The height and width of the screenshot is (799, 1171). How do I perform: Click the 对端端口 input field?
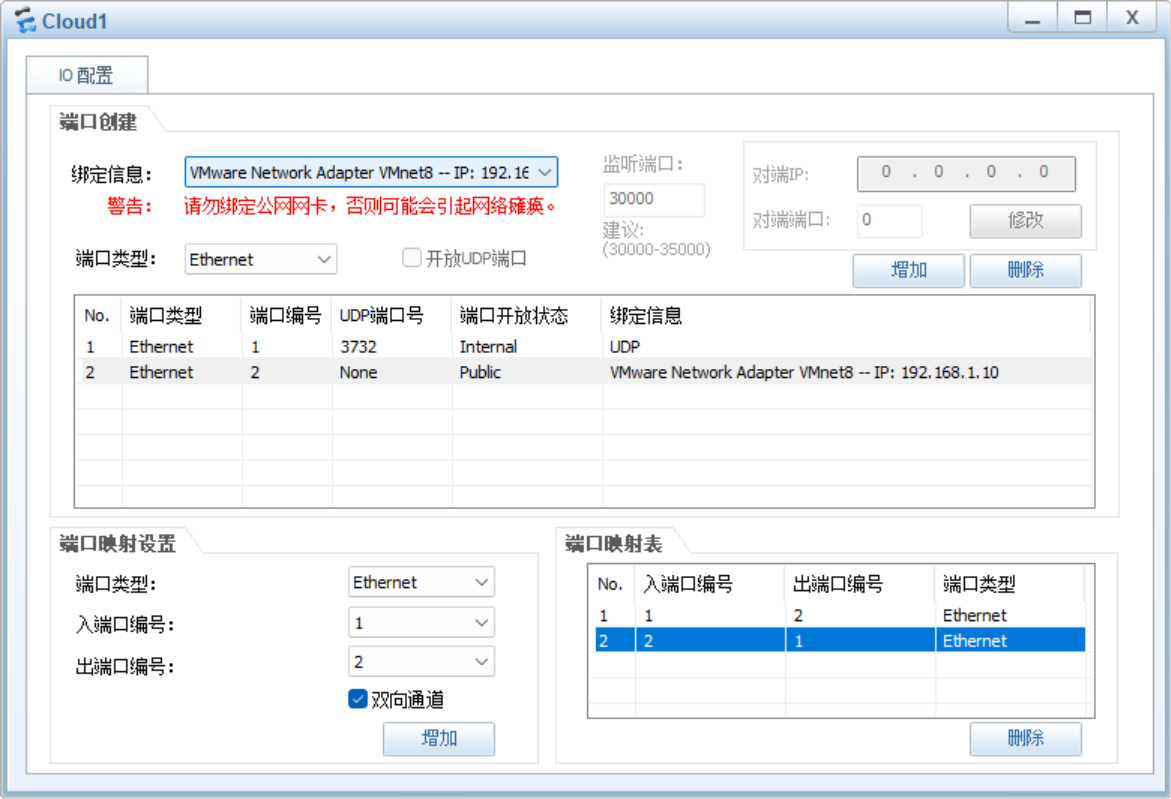tap(889, 220)
